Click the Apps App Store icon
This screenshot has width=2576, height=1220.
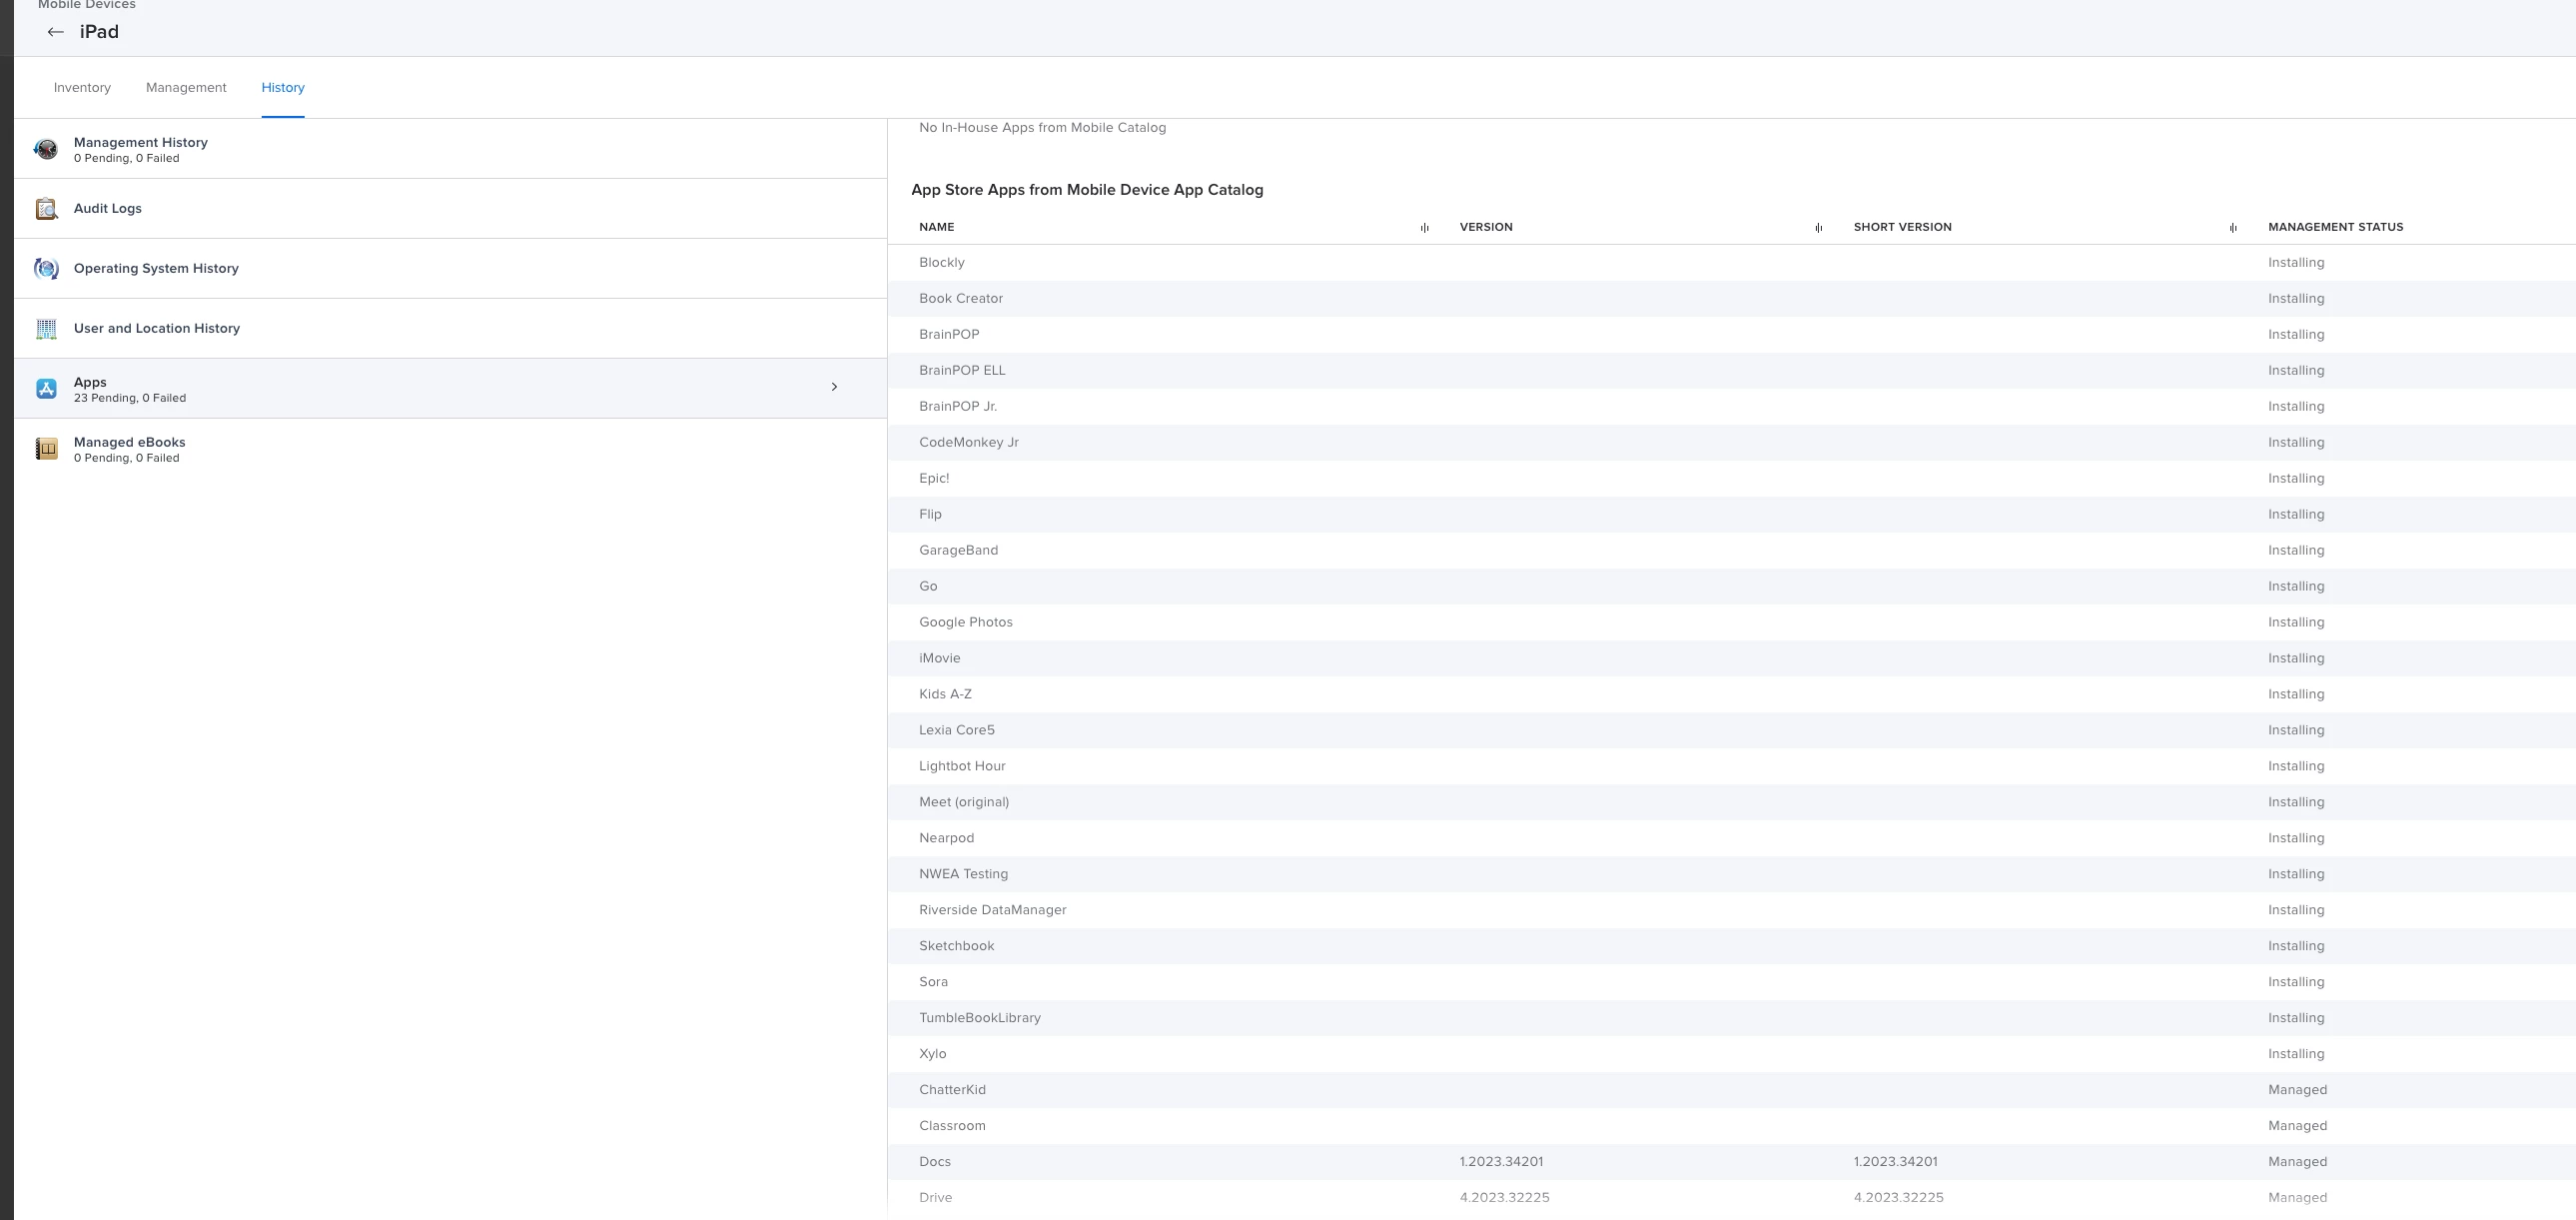pos(46,389)
